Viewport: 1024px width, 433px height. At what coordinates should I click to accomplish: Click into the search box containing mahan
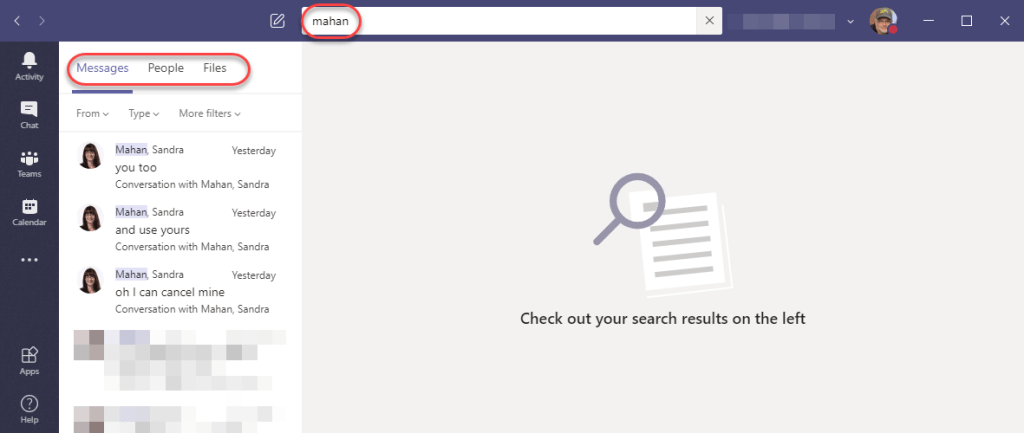[x=499, y=21]
